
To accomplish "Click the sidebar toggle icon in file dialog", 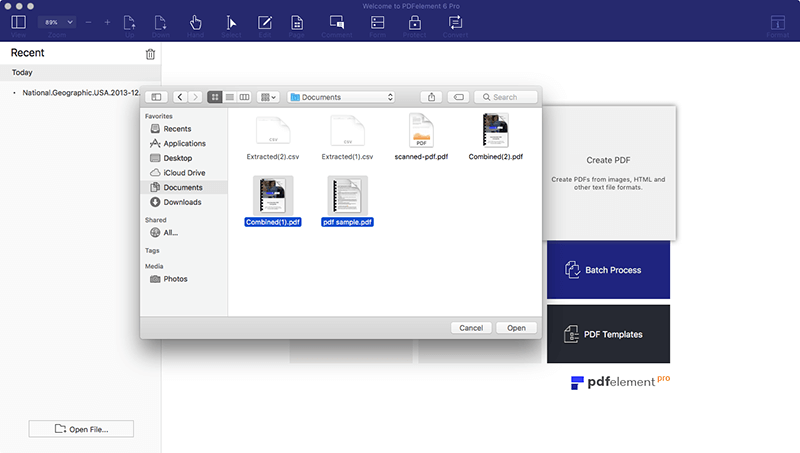I will (x=156, y=97).
